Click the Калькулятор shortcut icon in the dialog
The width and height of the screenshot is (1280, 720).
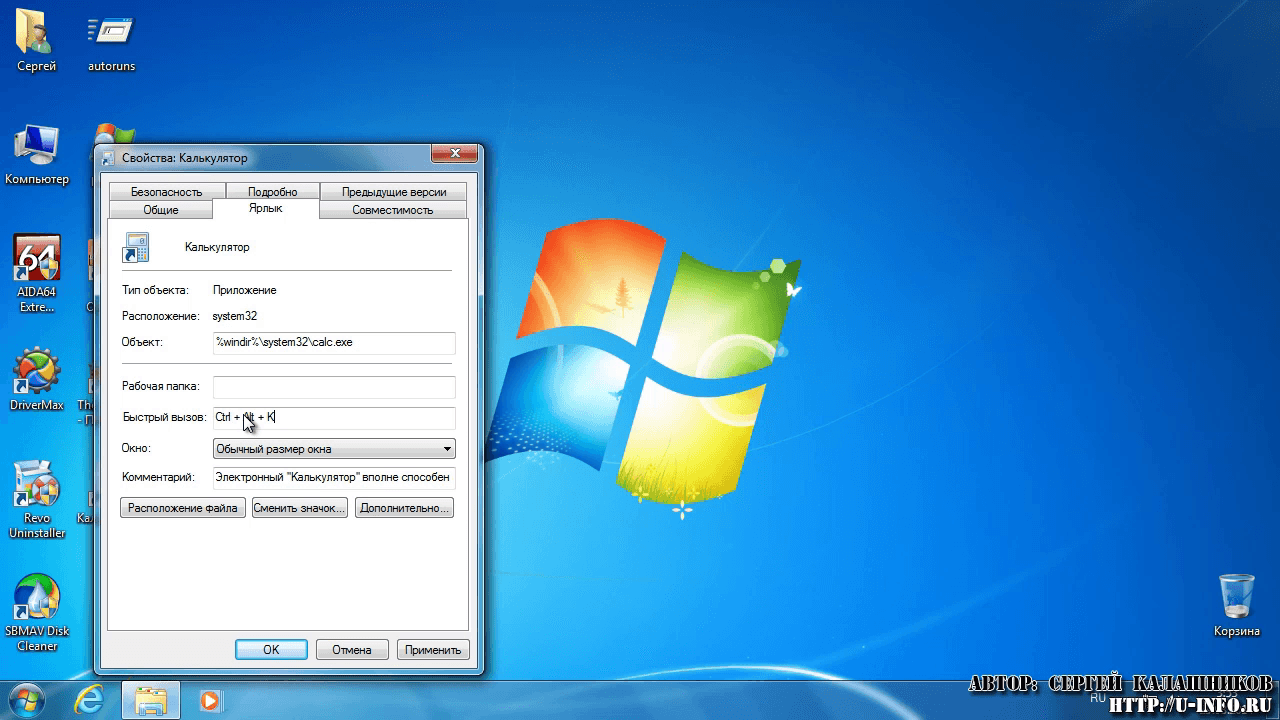click(x=135, y=247)
